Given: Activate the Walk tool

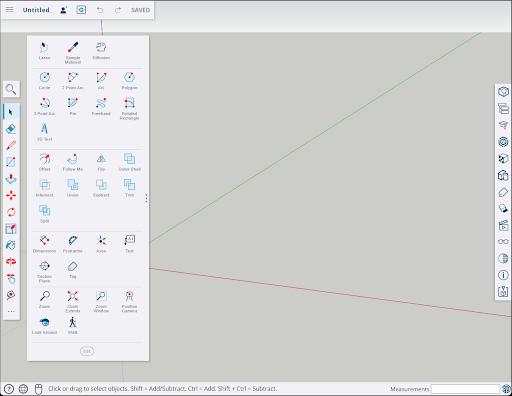Looking at the screenshot, I should coord(73,326).
